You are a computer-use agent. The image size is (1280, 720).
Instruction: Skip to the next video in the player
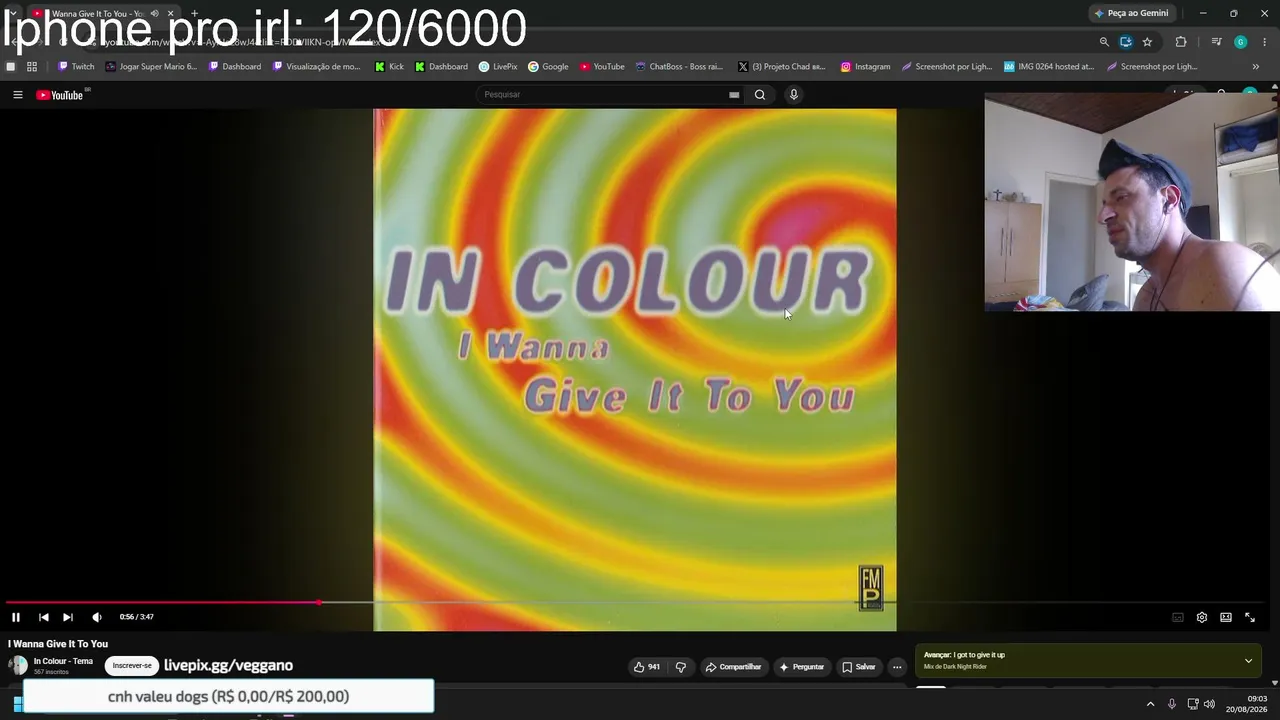pyautogui.click(x=67, y=617)
